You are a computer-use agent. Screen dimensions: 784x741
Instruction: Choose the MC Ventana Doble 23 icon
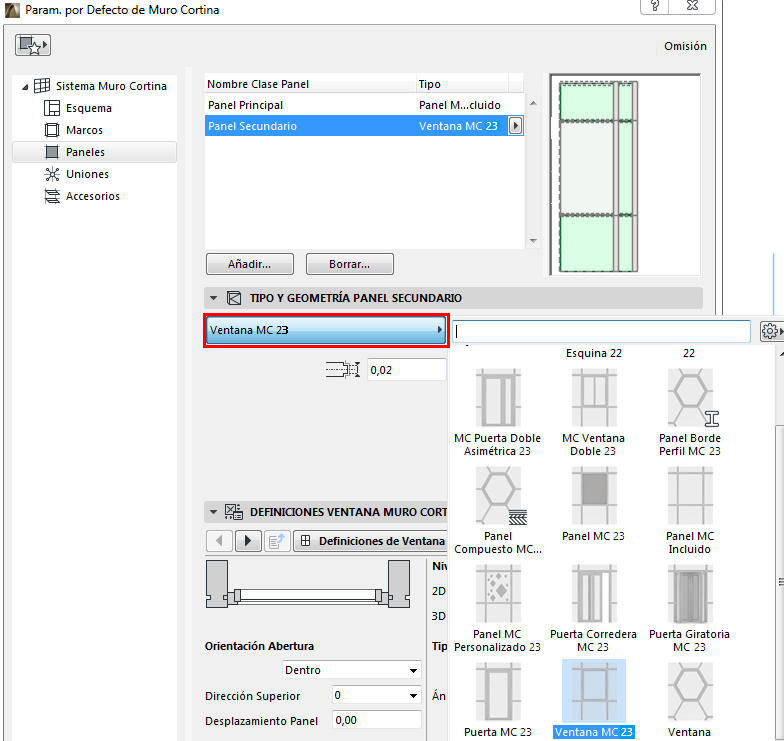coord(594,398)
